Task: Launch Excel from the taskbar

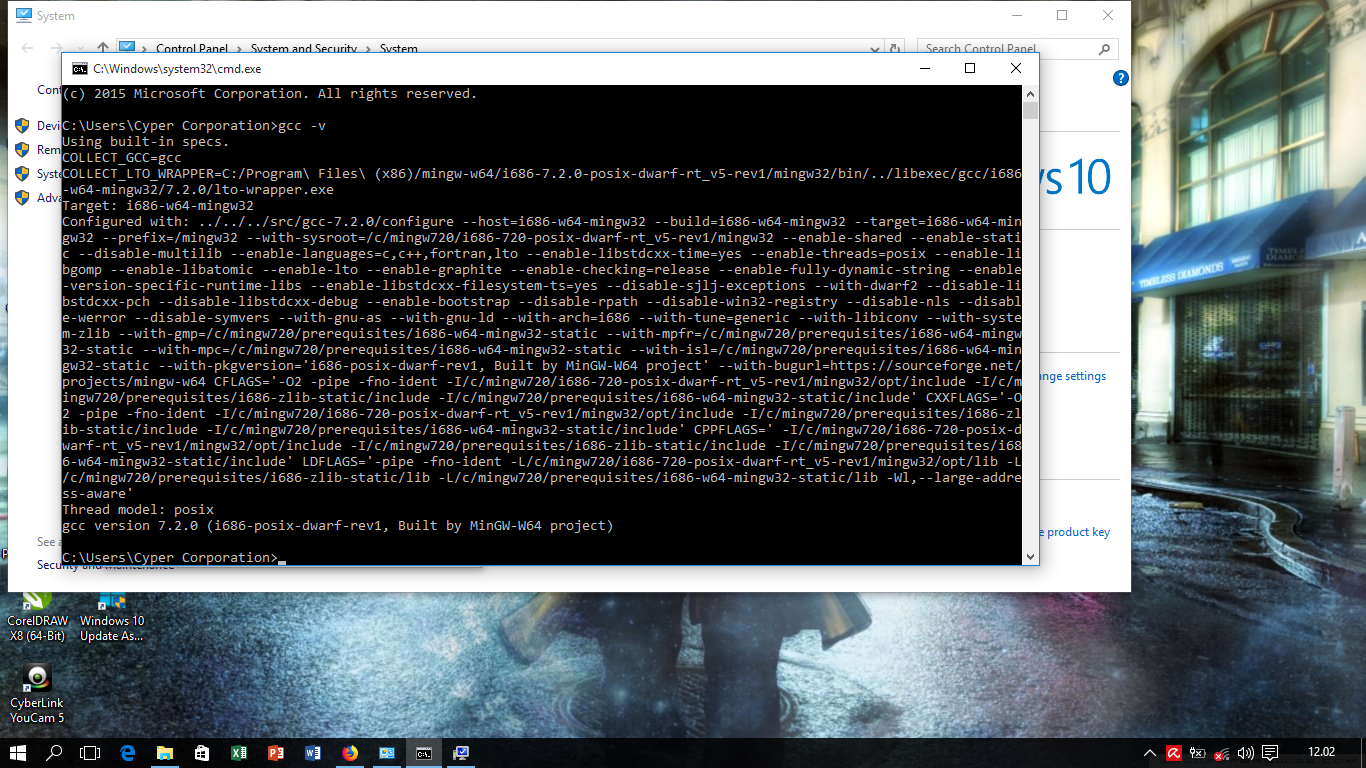Action: click(239, 753)
